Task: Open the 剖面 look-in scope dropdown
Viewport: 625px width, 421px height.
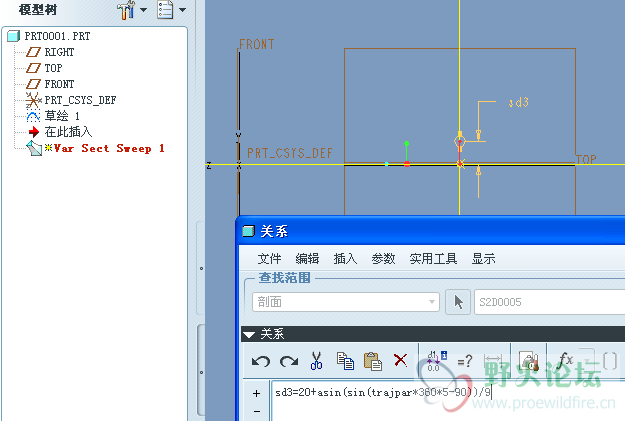Action: pos(346,302)
